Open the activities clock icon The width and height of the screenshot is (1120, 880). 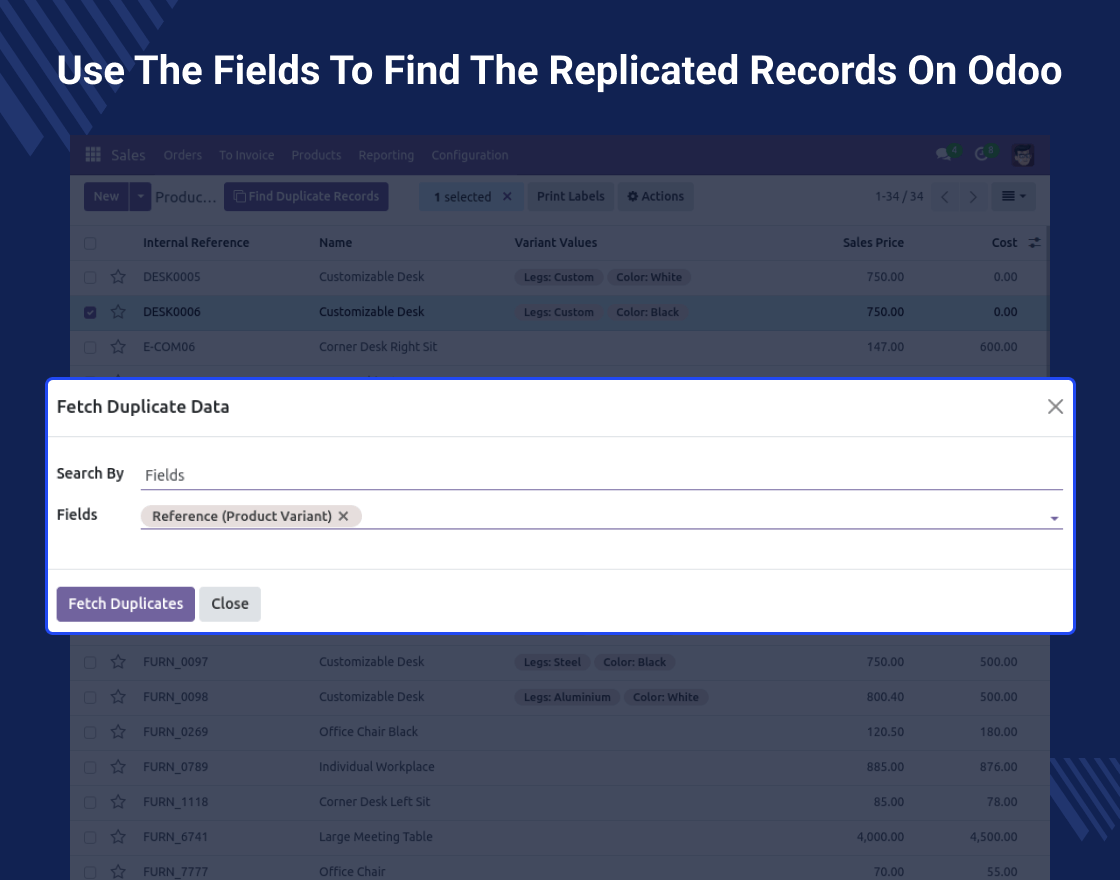(981, 154)
